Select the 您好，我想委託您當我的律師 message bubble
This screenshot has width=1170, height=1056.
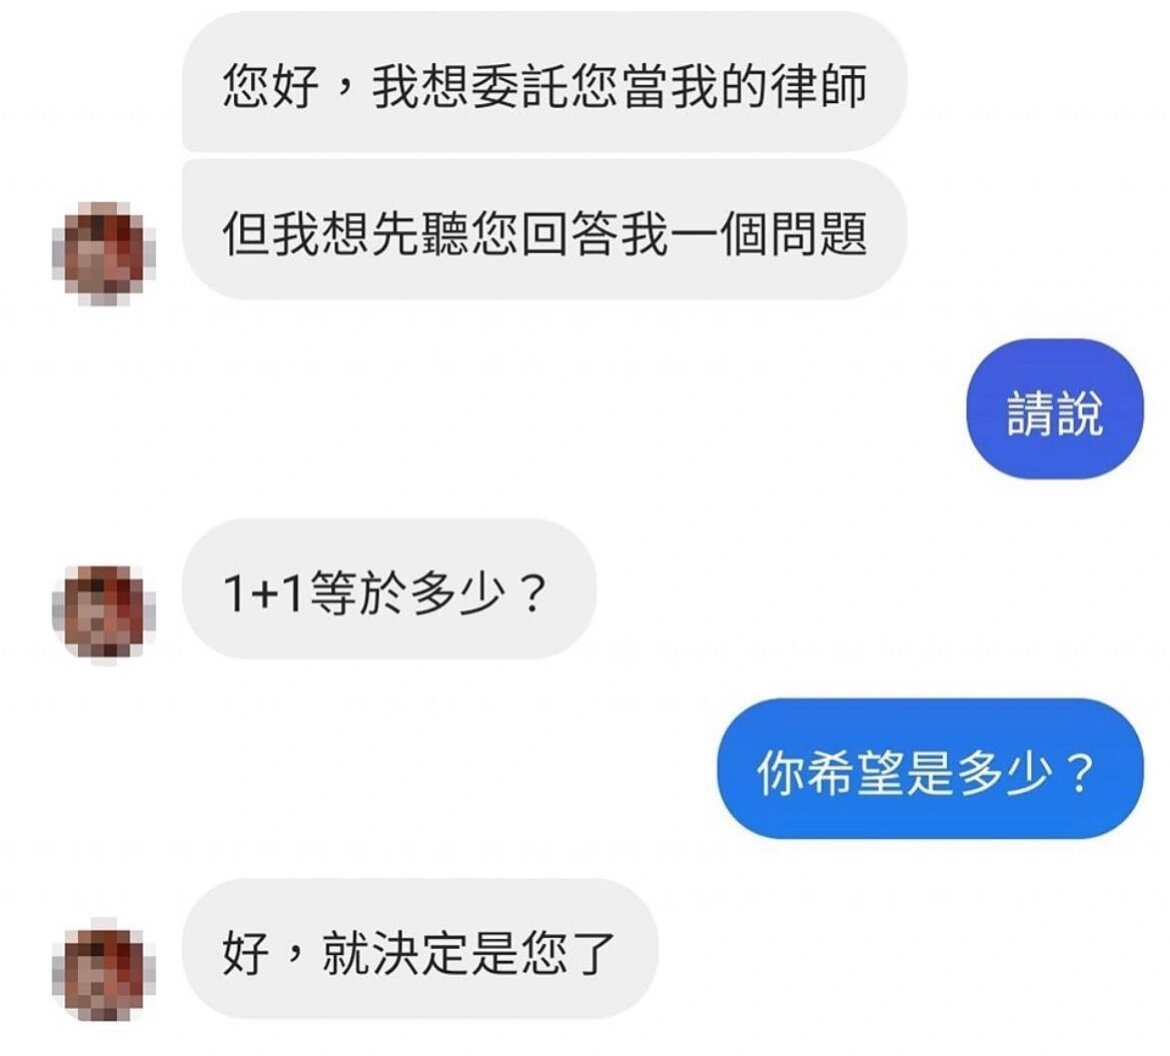[x=545, y=82]
